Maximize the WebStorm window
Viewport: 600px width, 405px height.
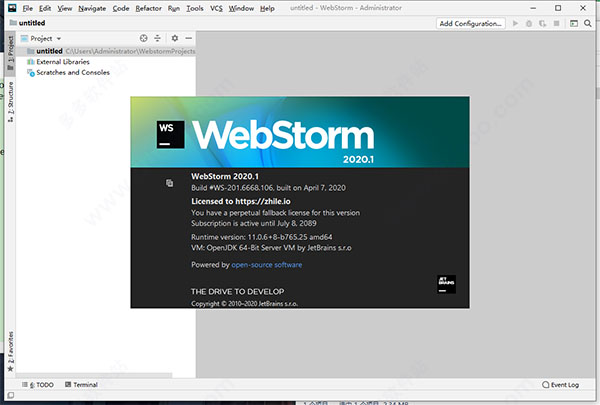tap(558, 8)
